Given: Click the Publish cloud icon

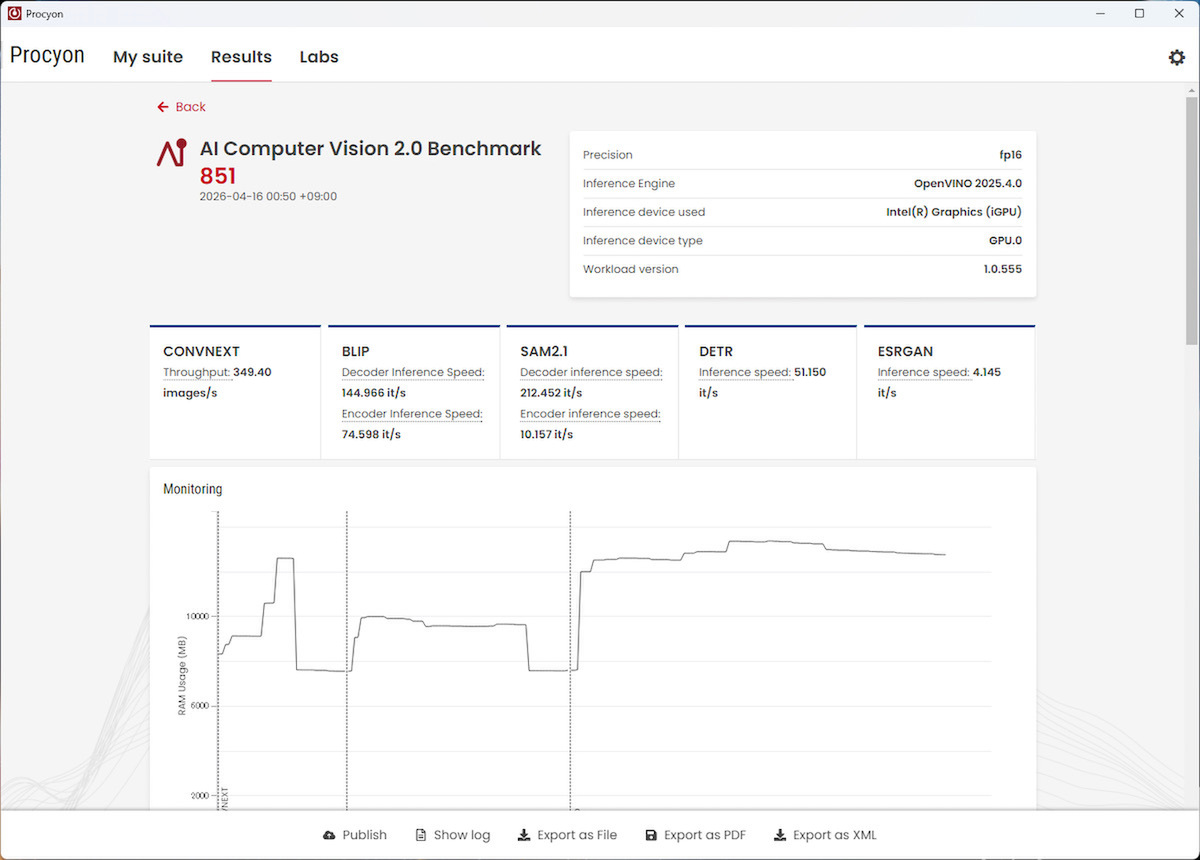Looking at the screenshot, I should tap(329, 835).
